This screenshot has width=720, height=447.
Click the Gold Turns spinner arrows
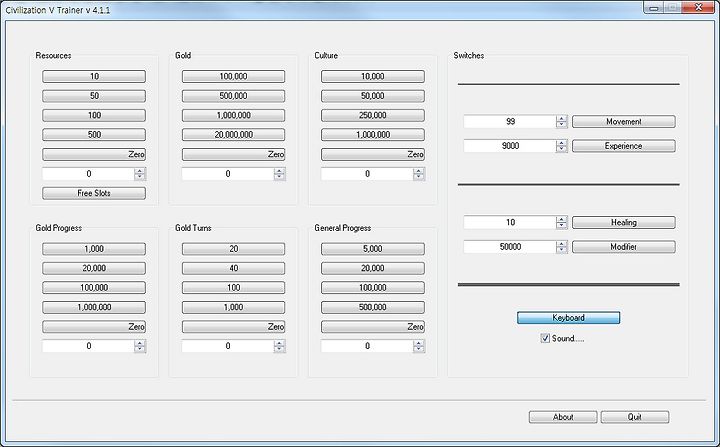pos(279,346)
